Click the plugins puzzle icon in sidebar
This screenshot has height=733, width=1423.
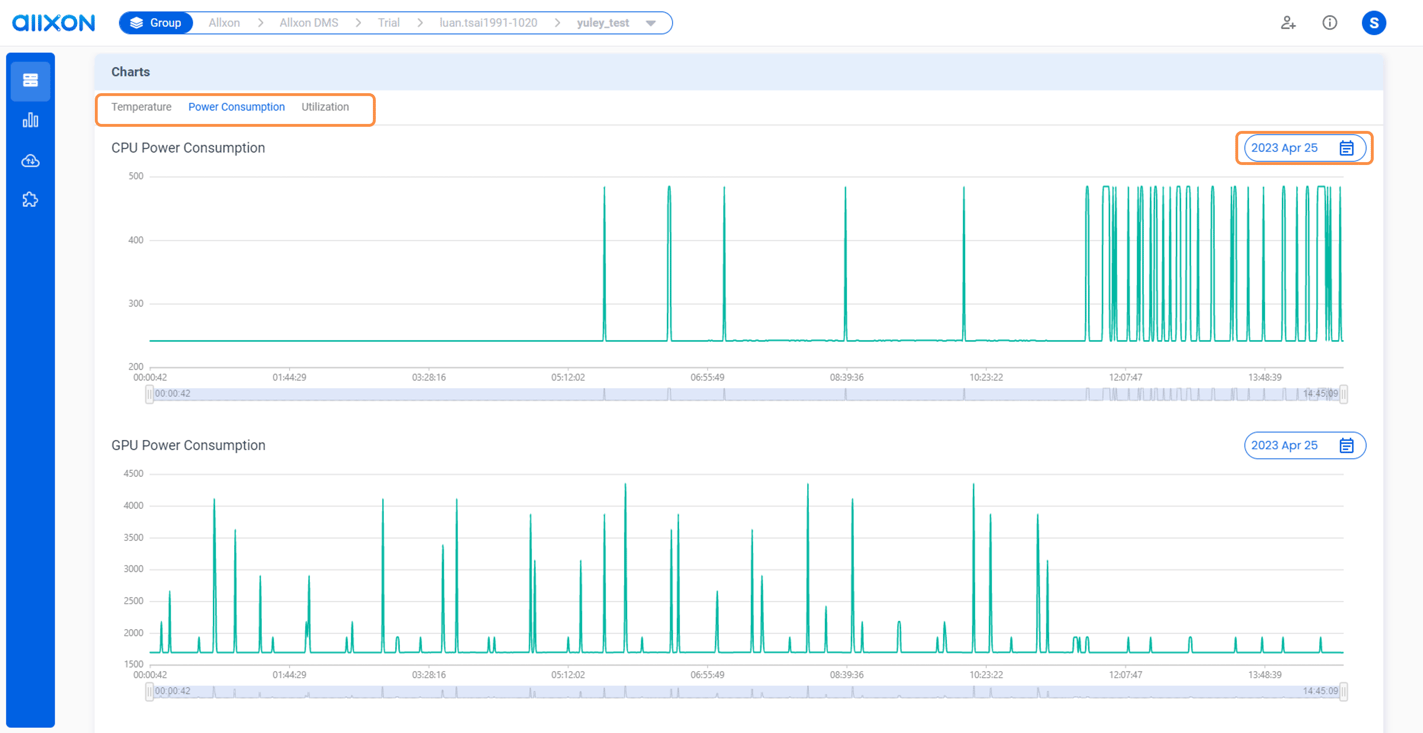[x=30, y=199]
